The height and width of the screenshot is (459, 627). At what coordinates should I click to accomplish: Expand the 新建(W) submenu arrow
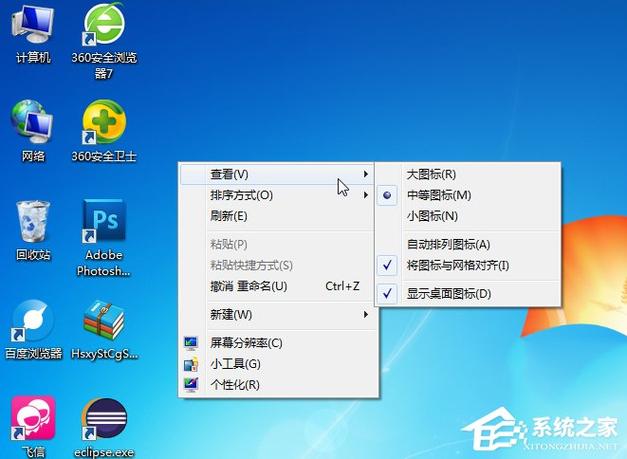point(365,315)
